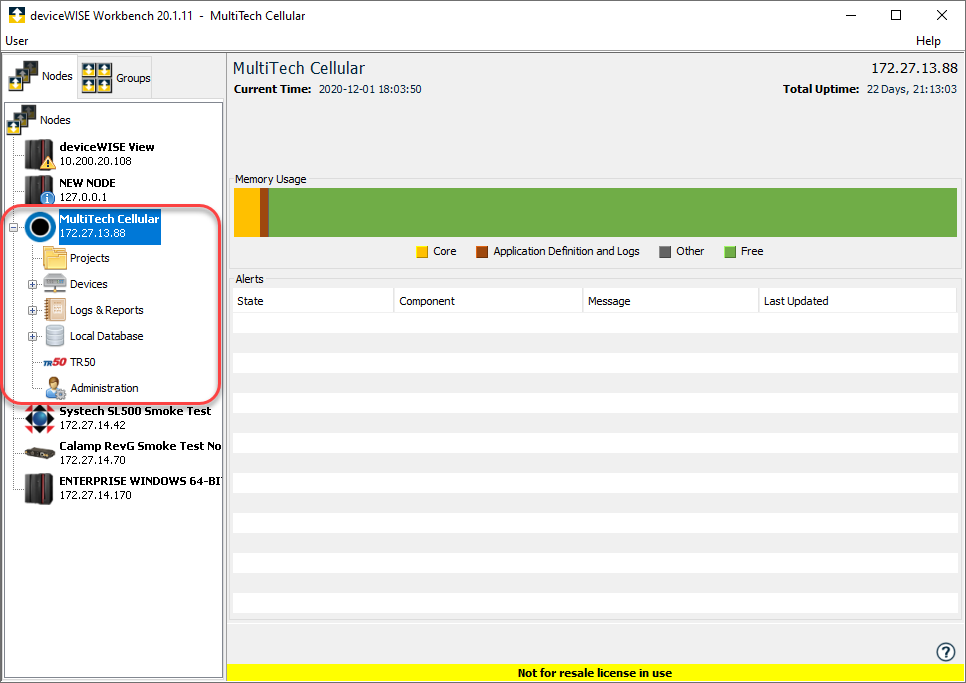Image resolution: width=966 pixels, height=683 pixels.
Task: Sort alerts by State column header
Action: click(x=313, y=301)
